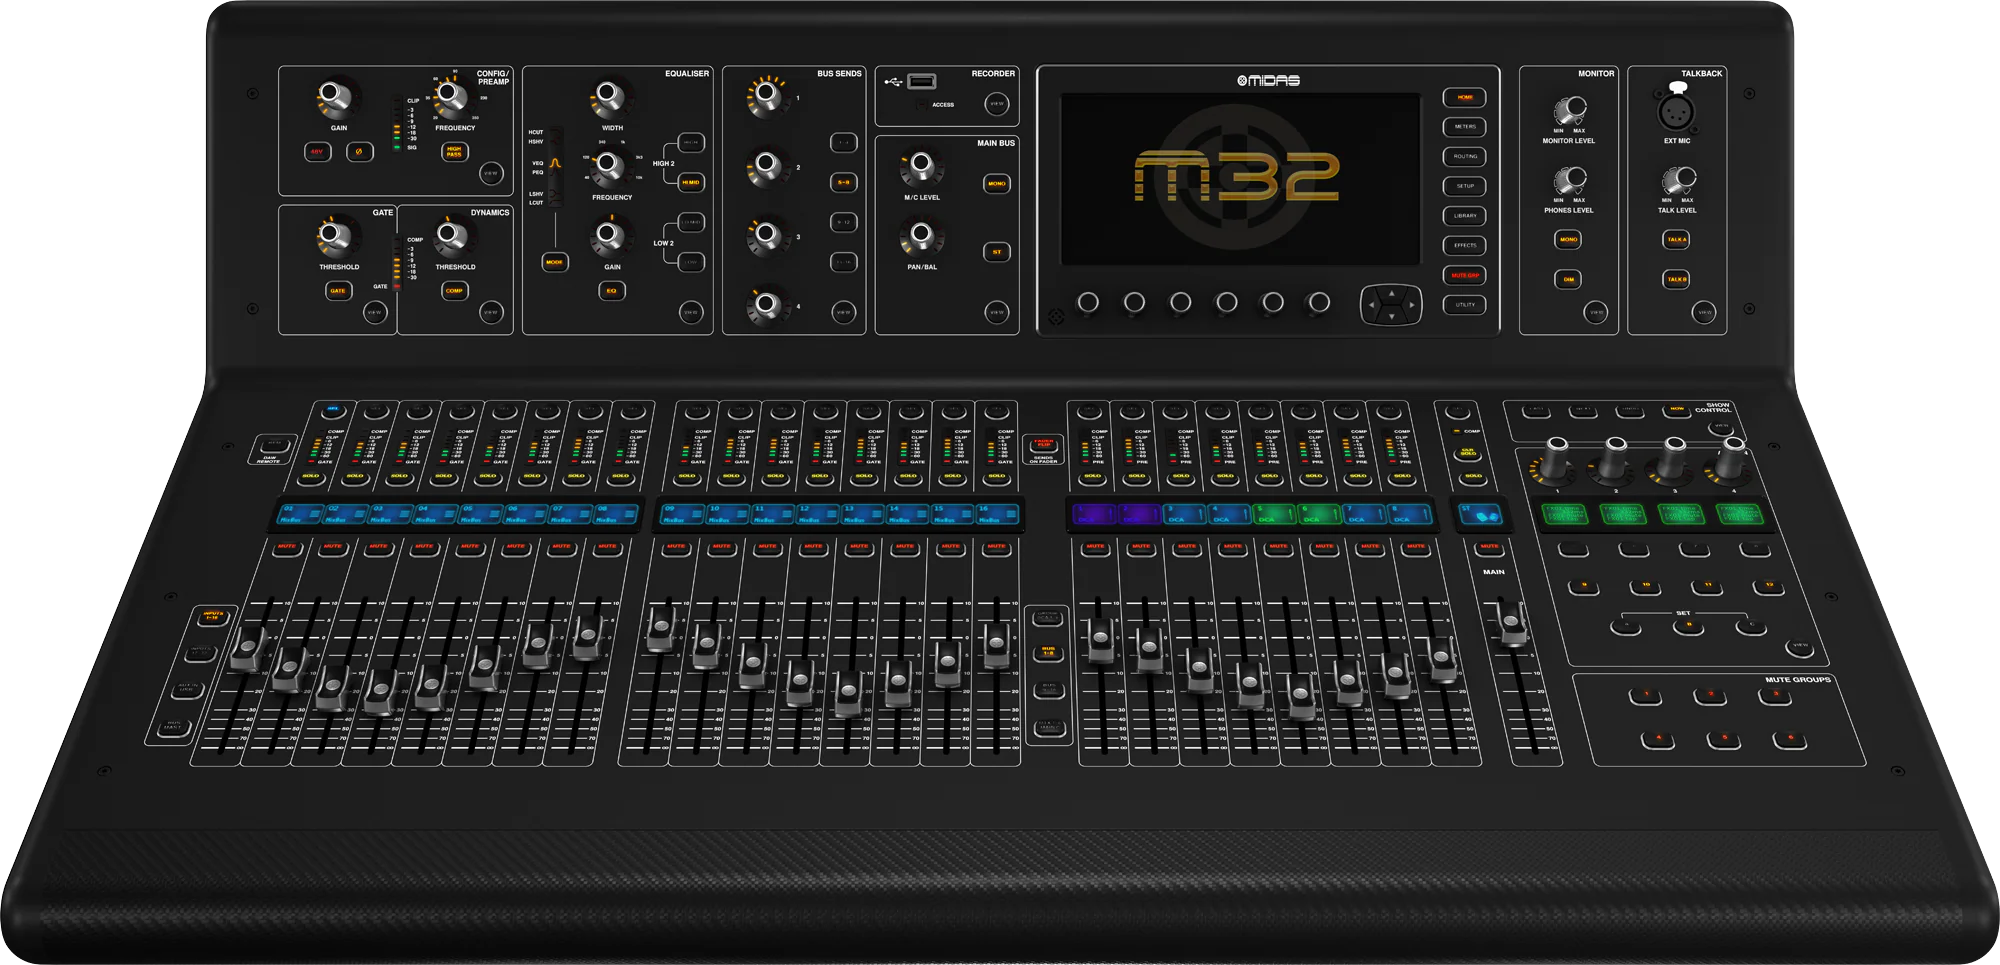
Task: Activate Mute Groups button 1
Action: (1645, 694)
